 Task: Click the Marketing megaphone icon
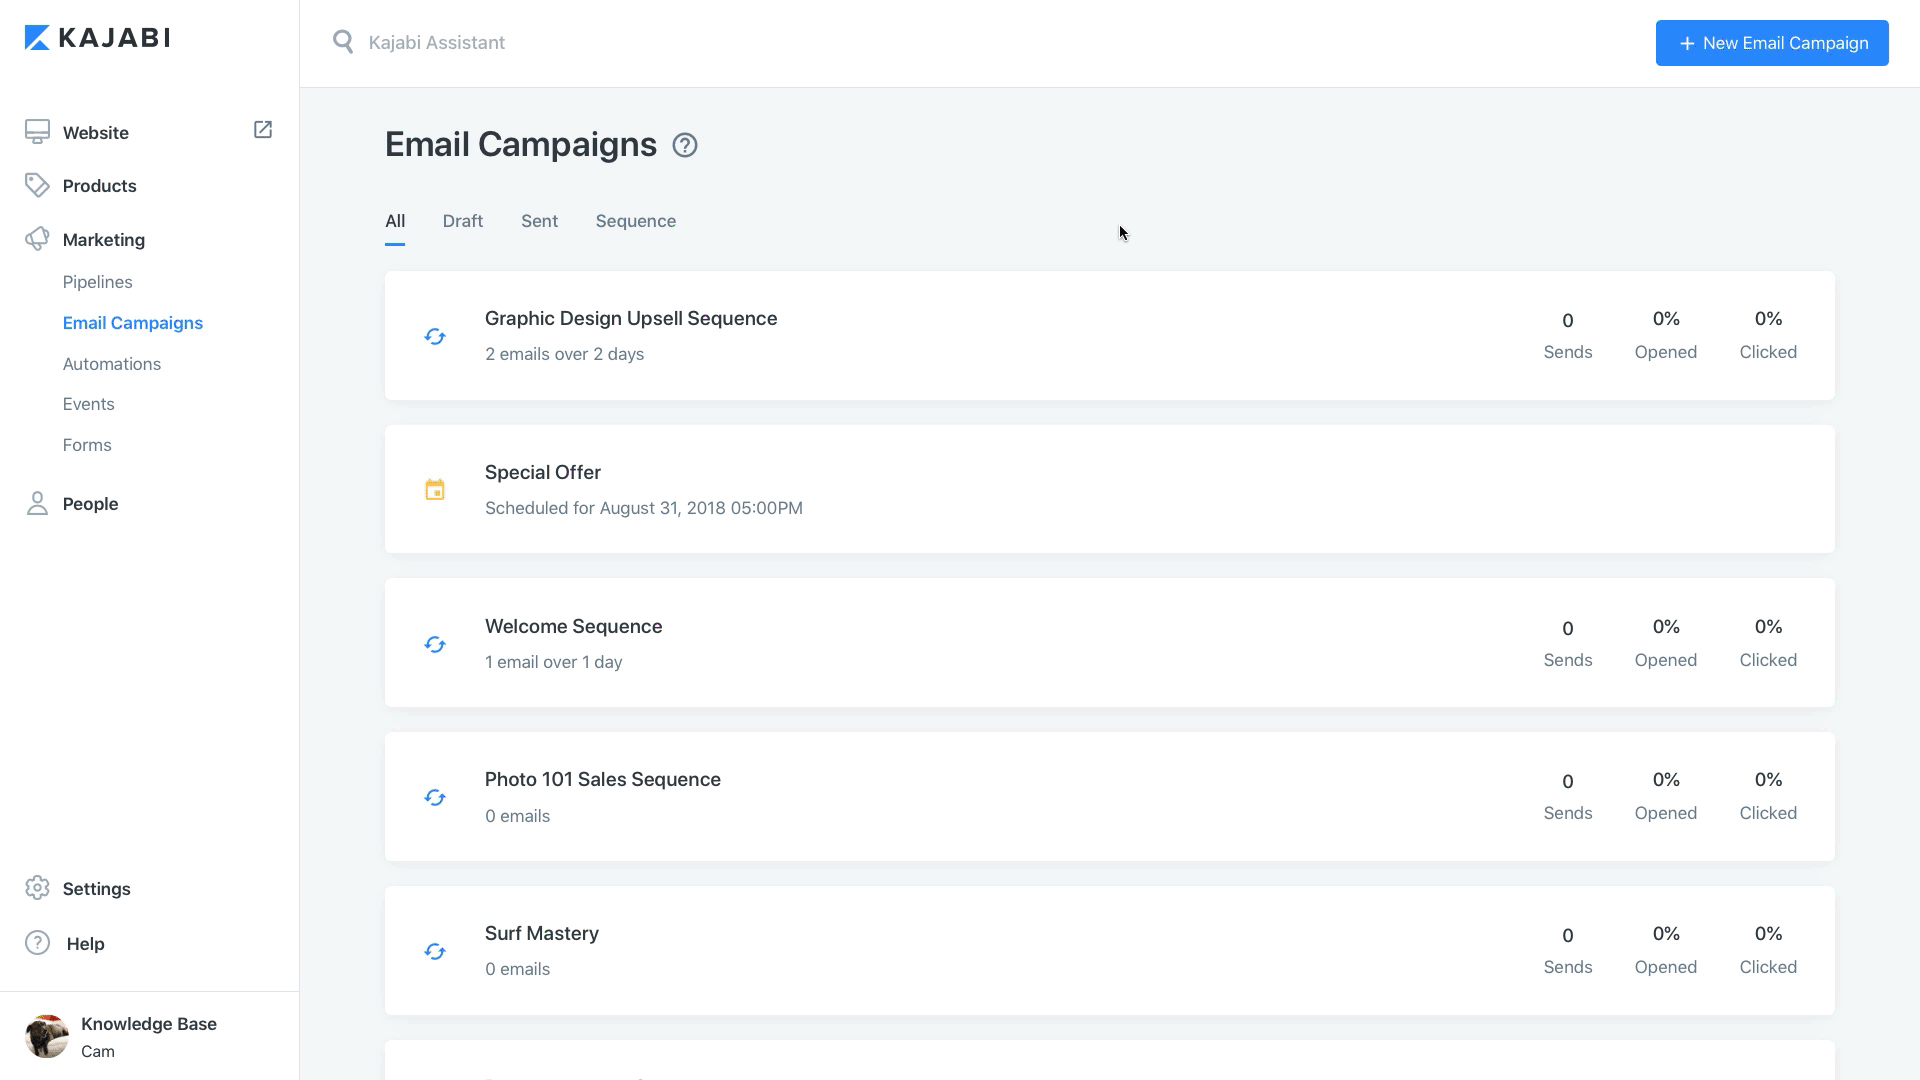(37, 239)
